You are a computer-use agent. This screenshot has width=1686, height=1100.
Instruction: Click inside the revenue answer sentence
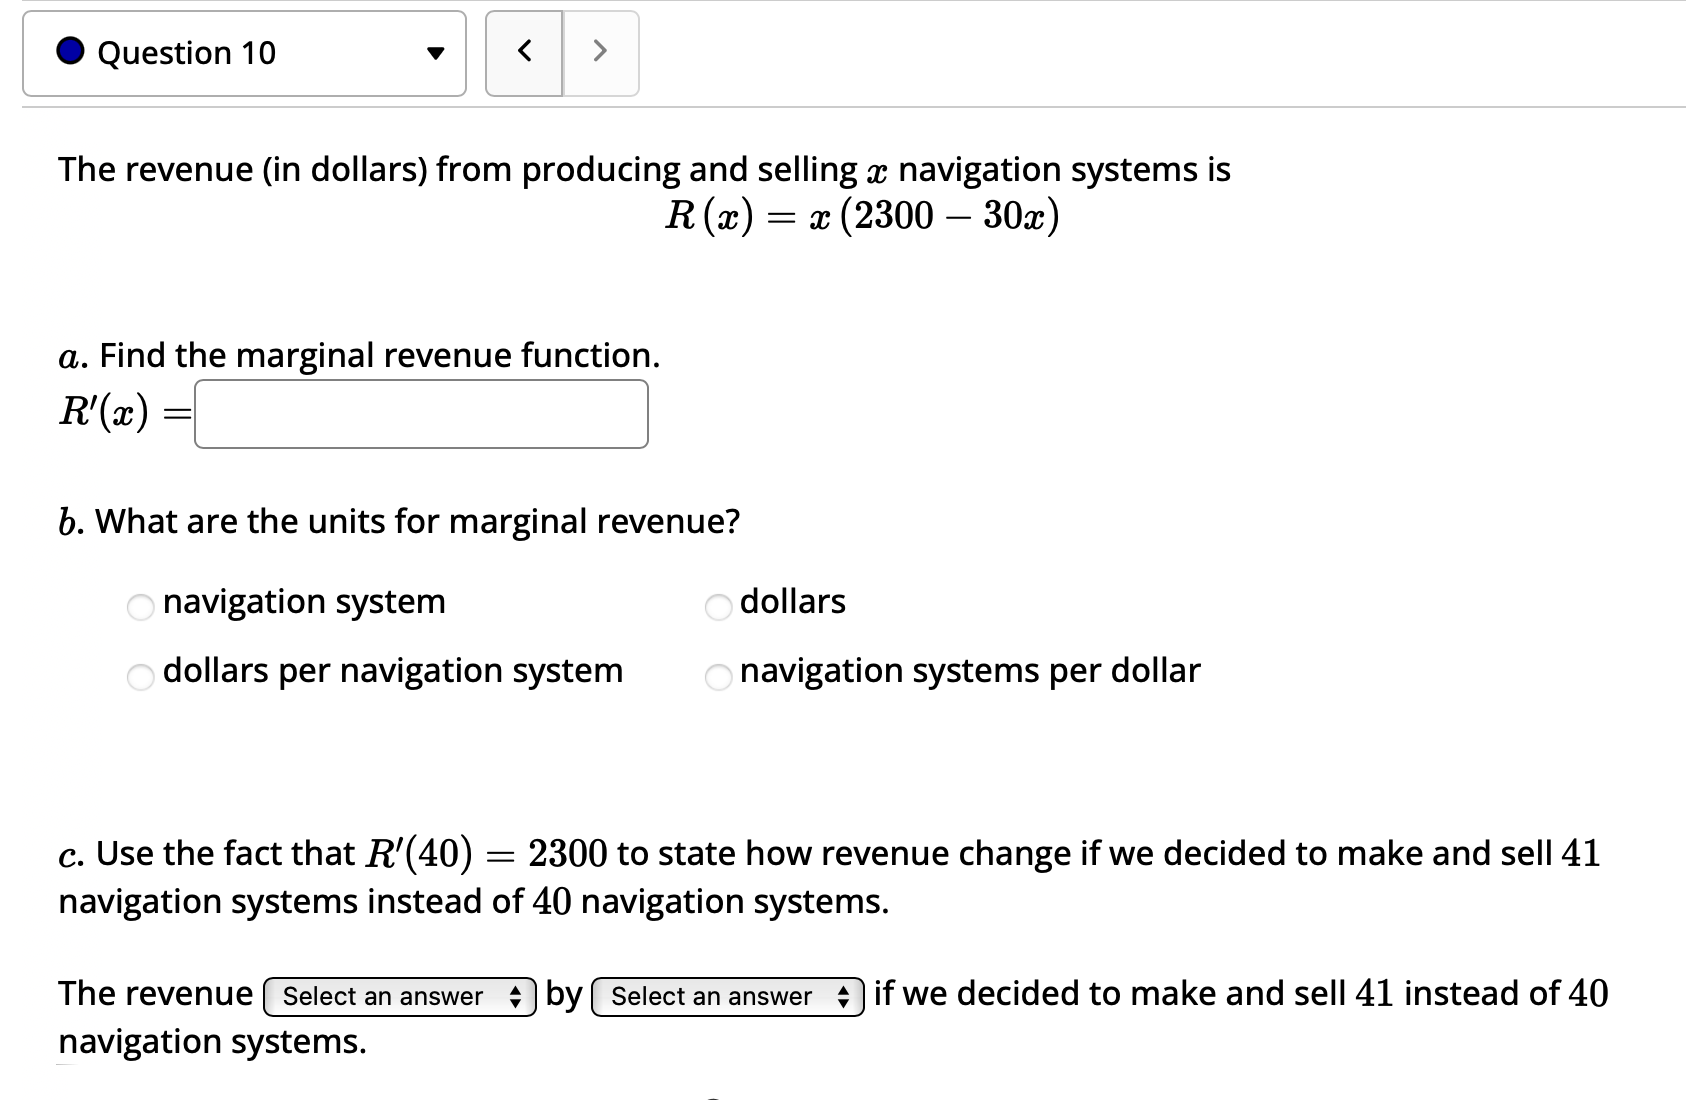tap(1100, 993)
